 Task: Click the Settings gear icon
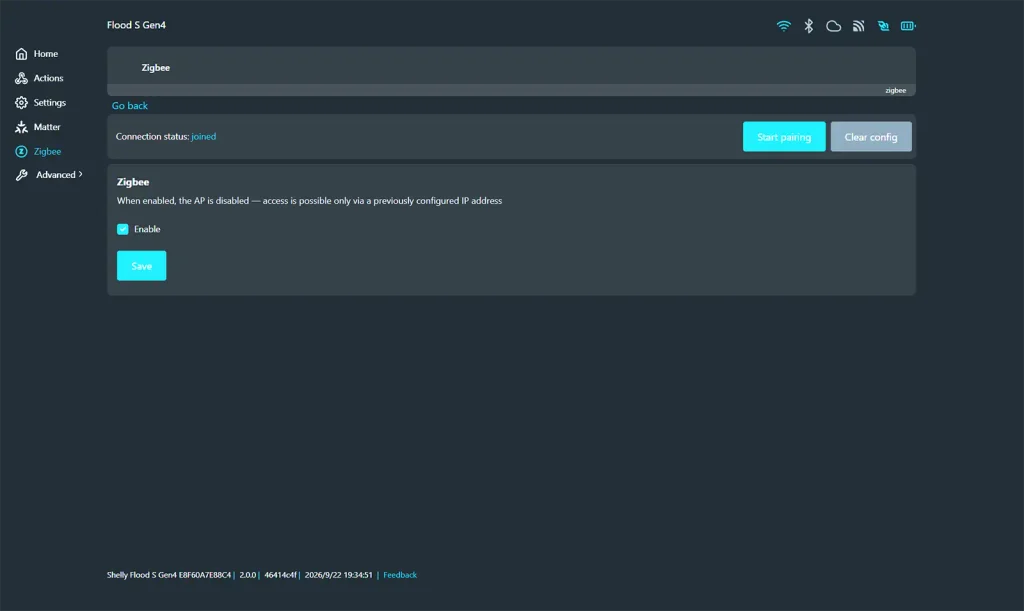point(22,102)
